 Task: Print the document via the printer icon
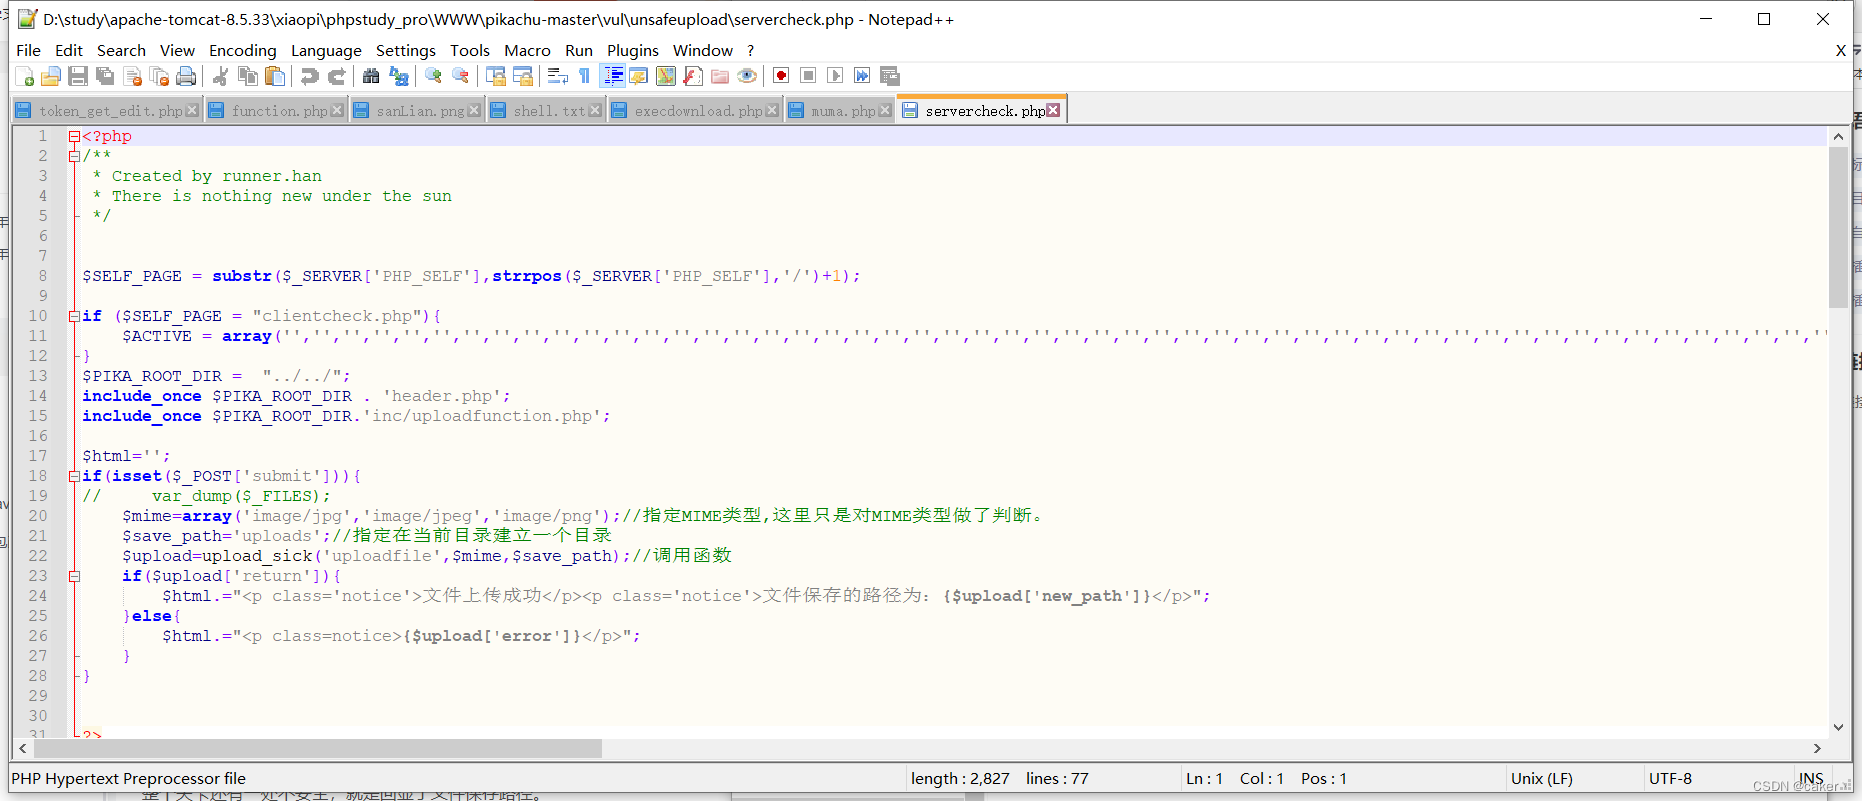186,76
